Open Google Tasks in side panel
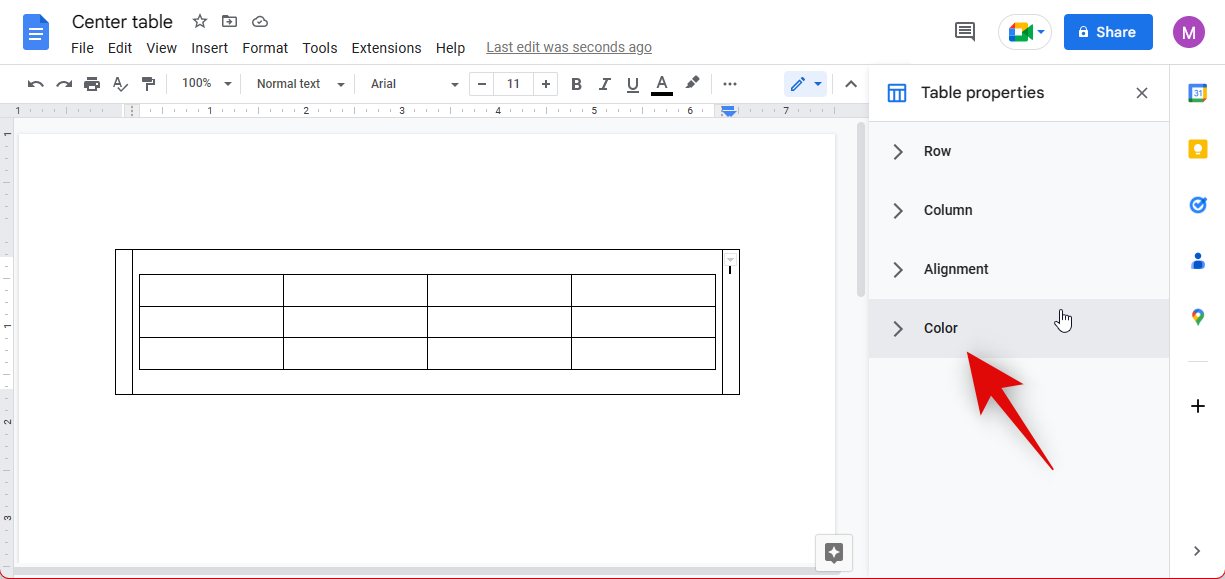 click(x=1197, y=205)
